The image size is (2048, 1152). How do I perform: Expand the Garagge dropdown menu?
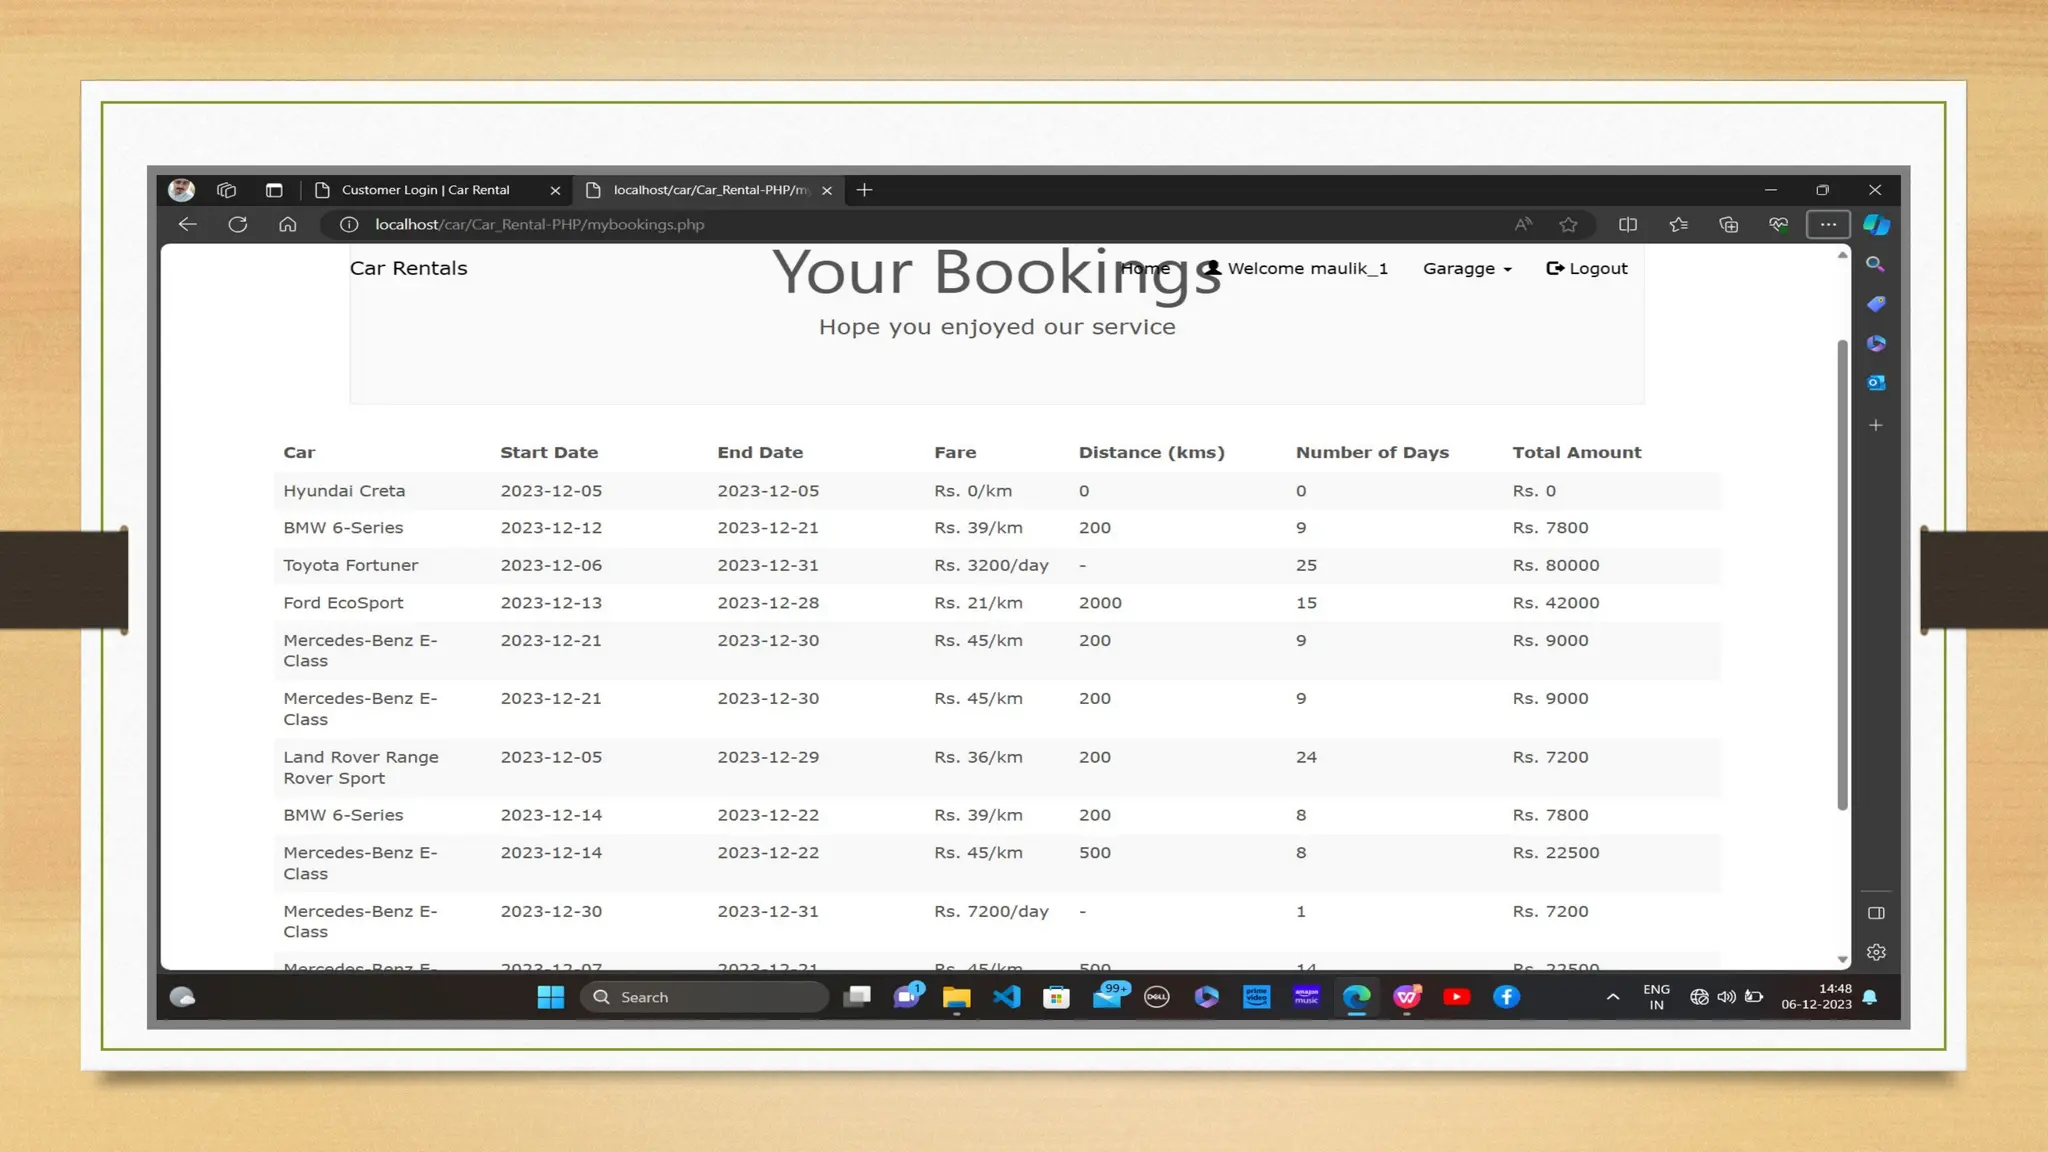(1467, 268)
